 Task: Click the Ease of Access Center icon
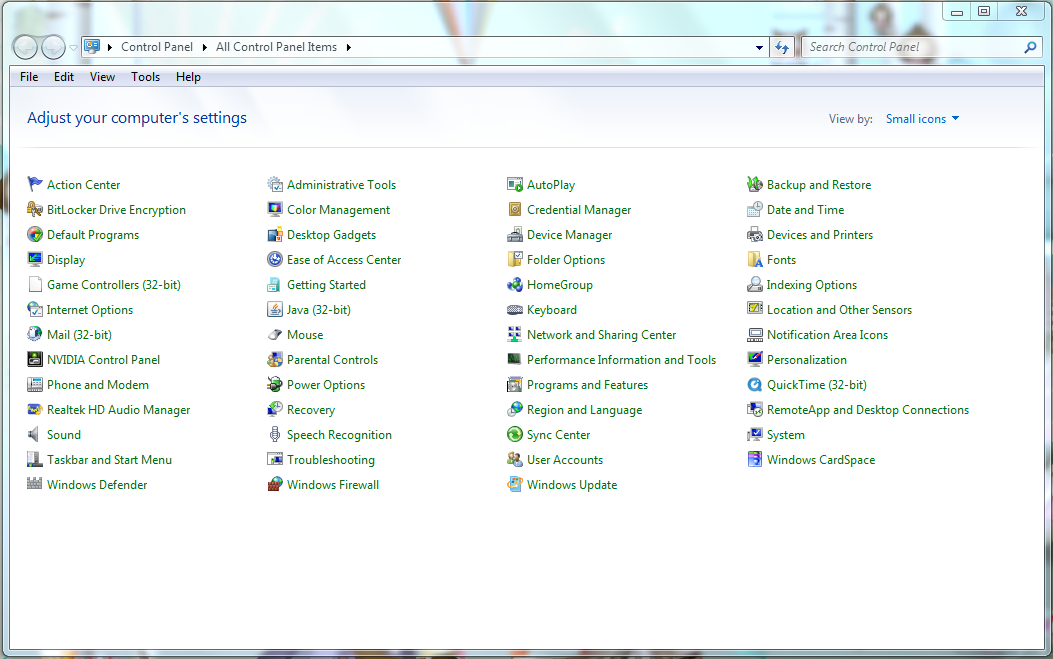click(x=275, y=259)
